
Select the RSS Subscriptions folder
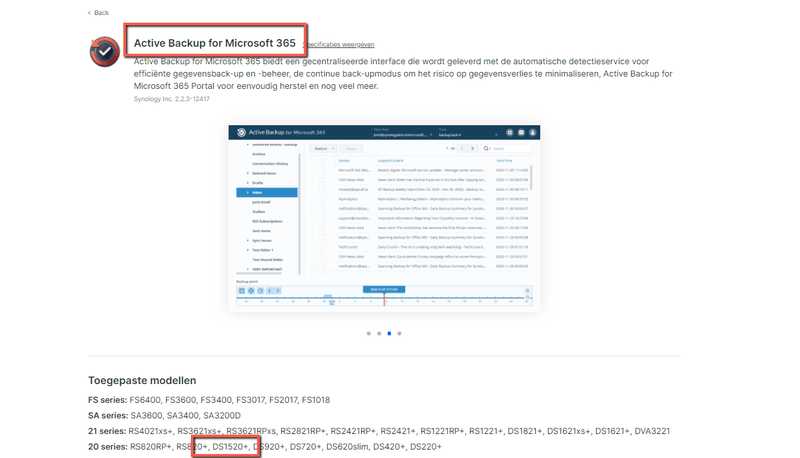267,221
